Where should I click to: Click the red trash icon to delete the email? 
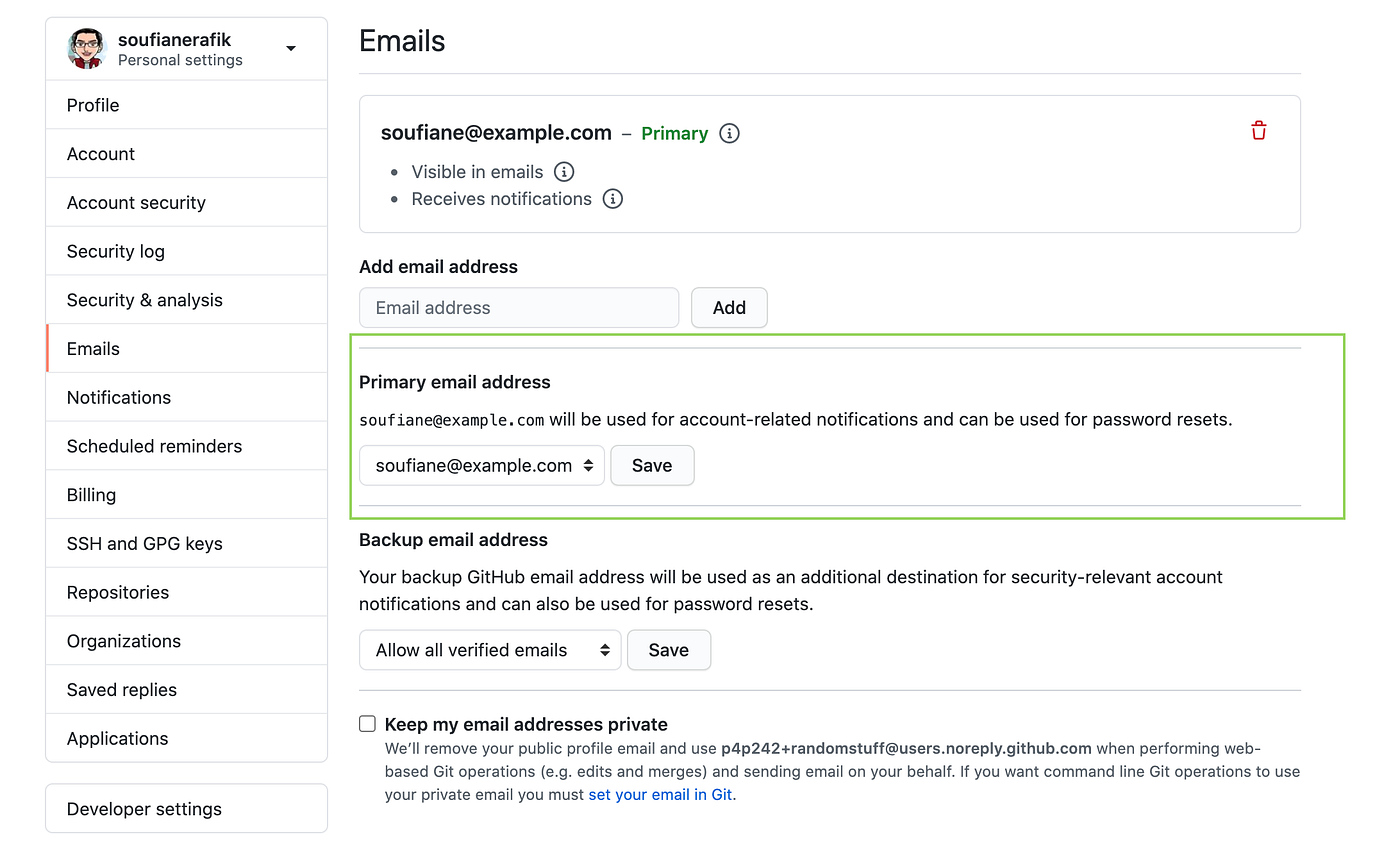[1259, 131]
